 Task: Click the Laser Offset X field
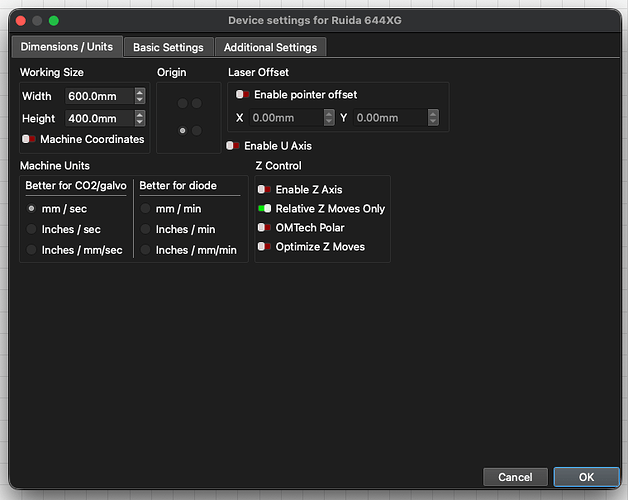[x=286, y=118]
